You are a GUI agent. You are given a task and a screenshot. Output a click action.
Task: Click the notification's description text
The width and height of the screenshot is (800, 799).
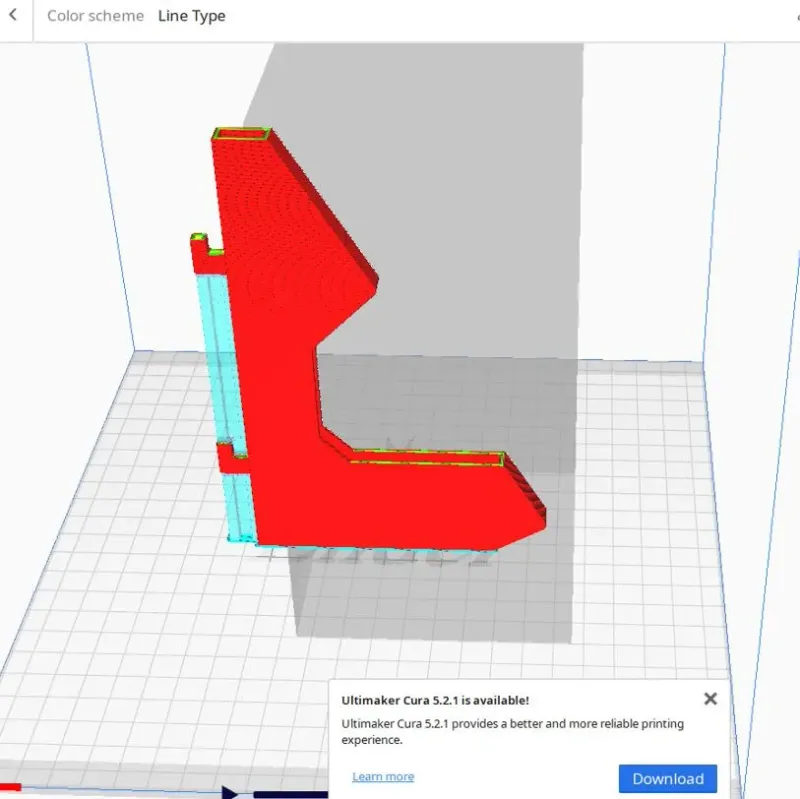click(512, 732)
